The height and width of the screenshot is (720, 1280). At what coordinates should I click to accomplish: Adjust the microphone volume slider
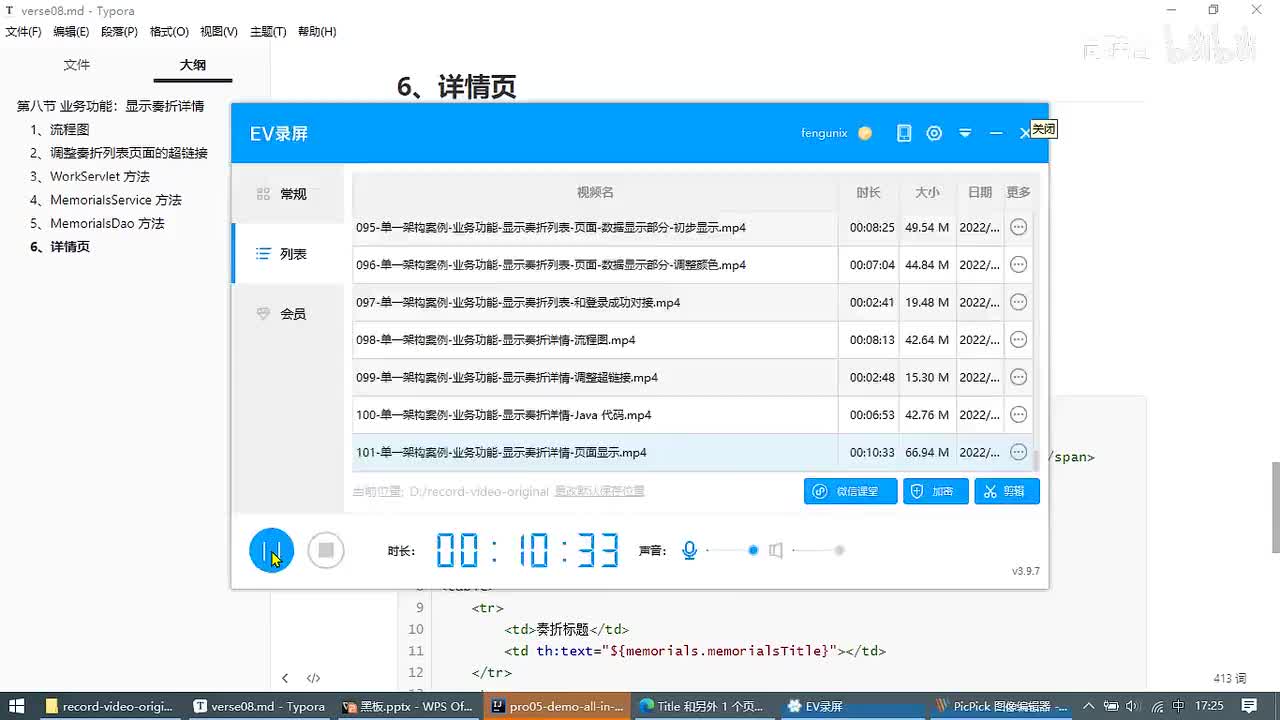tap(731, 550)
